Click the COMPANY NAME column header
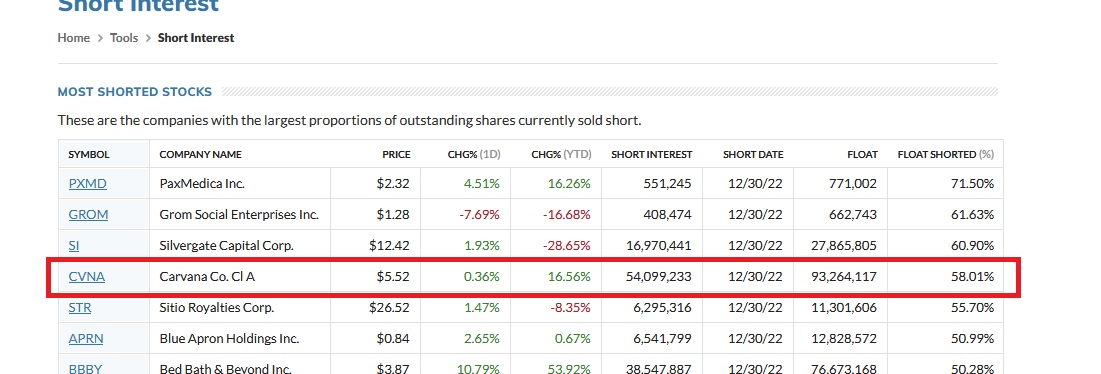This screenshot has width=1101, height=374. pos(201,154)
